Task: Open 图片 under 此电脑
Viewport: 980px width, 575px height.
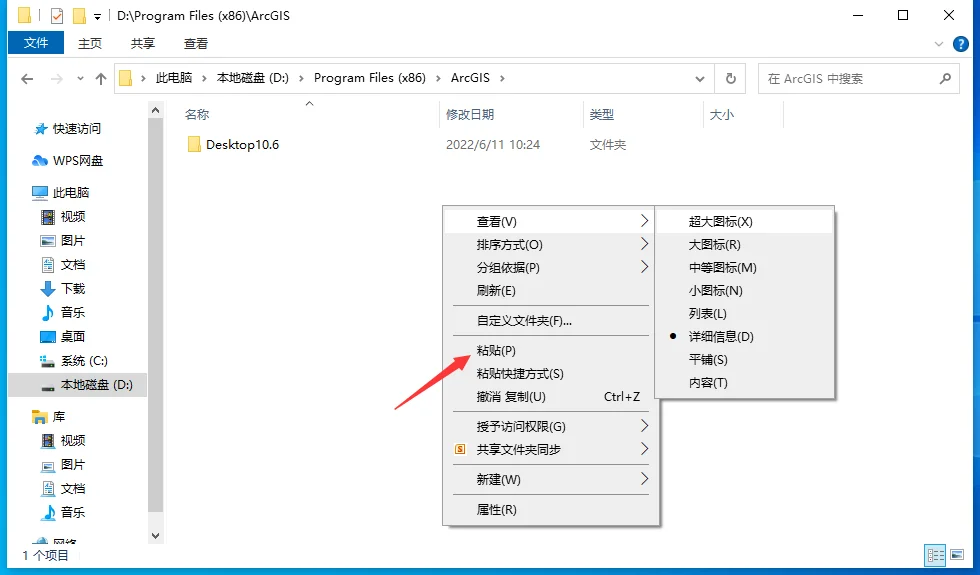Action: click(x=63, y=241)
